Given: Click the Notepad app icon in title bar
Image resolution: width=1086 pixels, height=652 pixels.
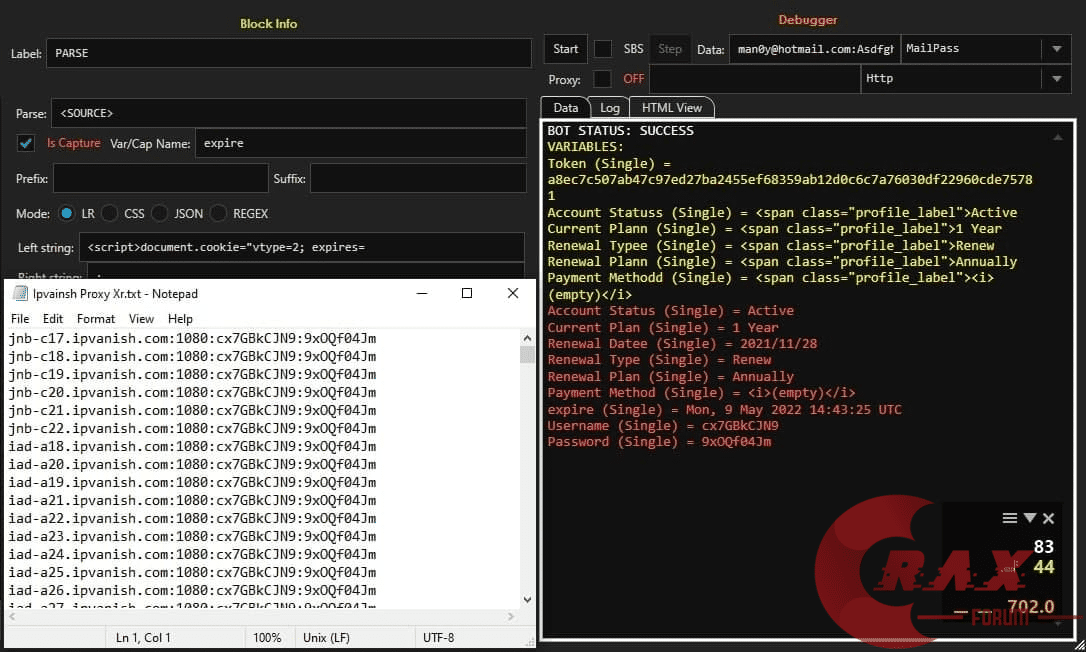Looking at the screenshot, I should coord(18,294).
